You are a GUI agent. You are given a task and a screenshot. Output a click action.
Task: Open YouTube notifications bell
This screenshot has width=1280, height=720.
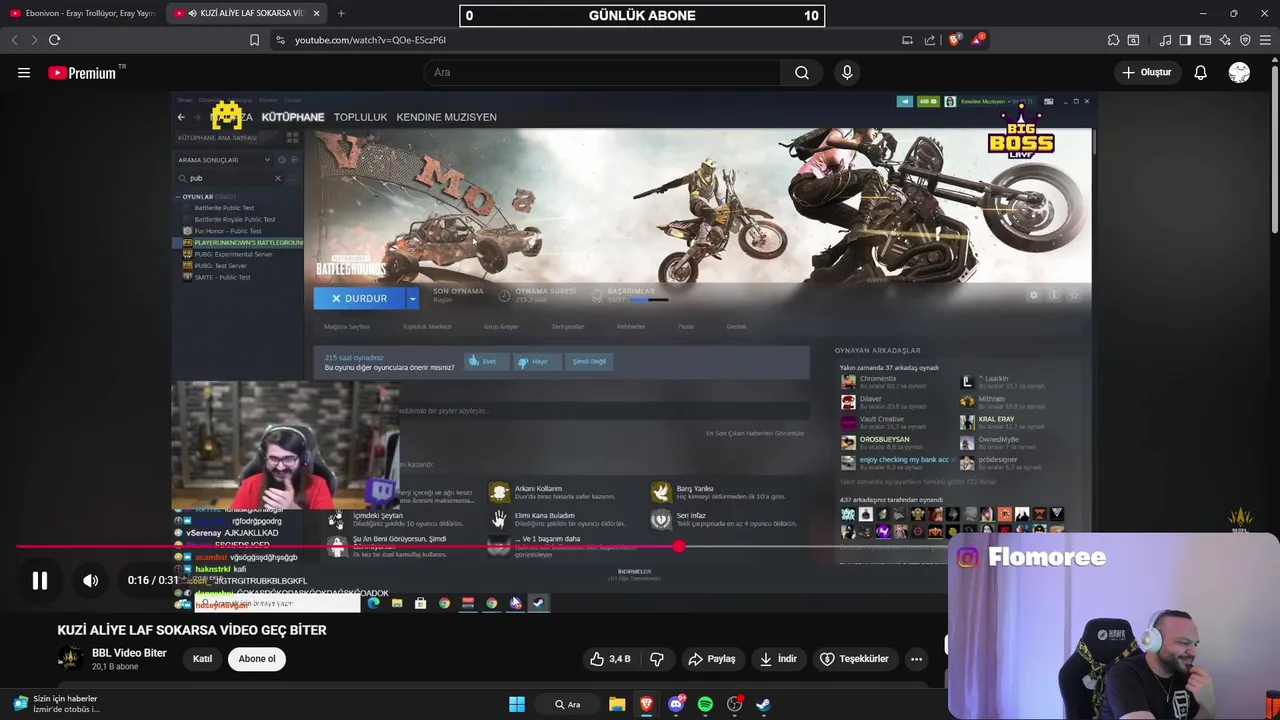coord(1200,72)
